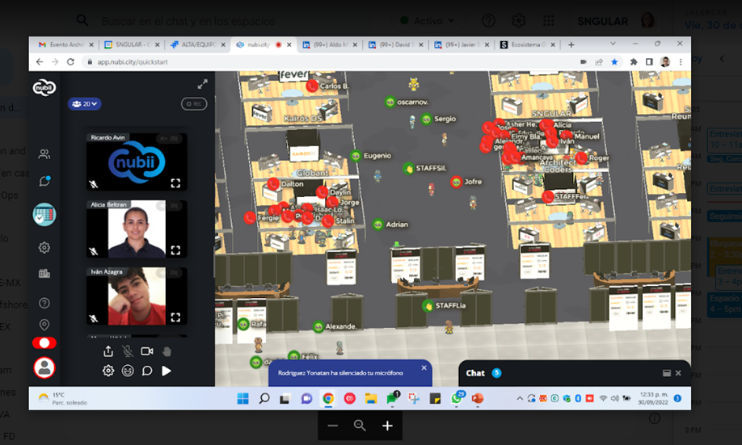Toggle the camera button in the call controls
The height and width of the screenshot is (445, 742).
tap(147, 351)
